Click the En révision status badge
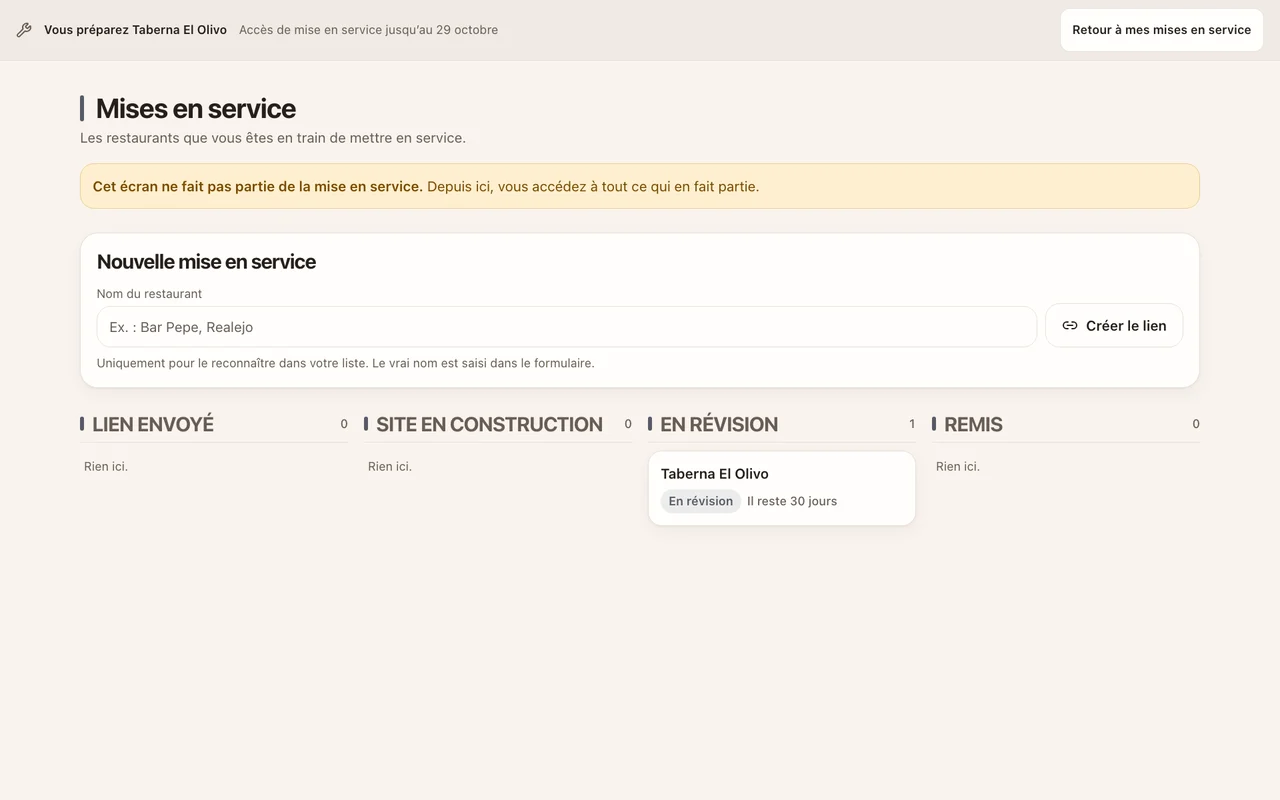This screenshot has width=1280, height=800. [x=701, y=501]
